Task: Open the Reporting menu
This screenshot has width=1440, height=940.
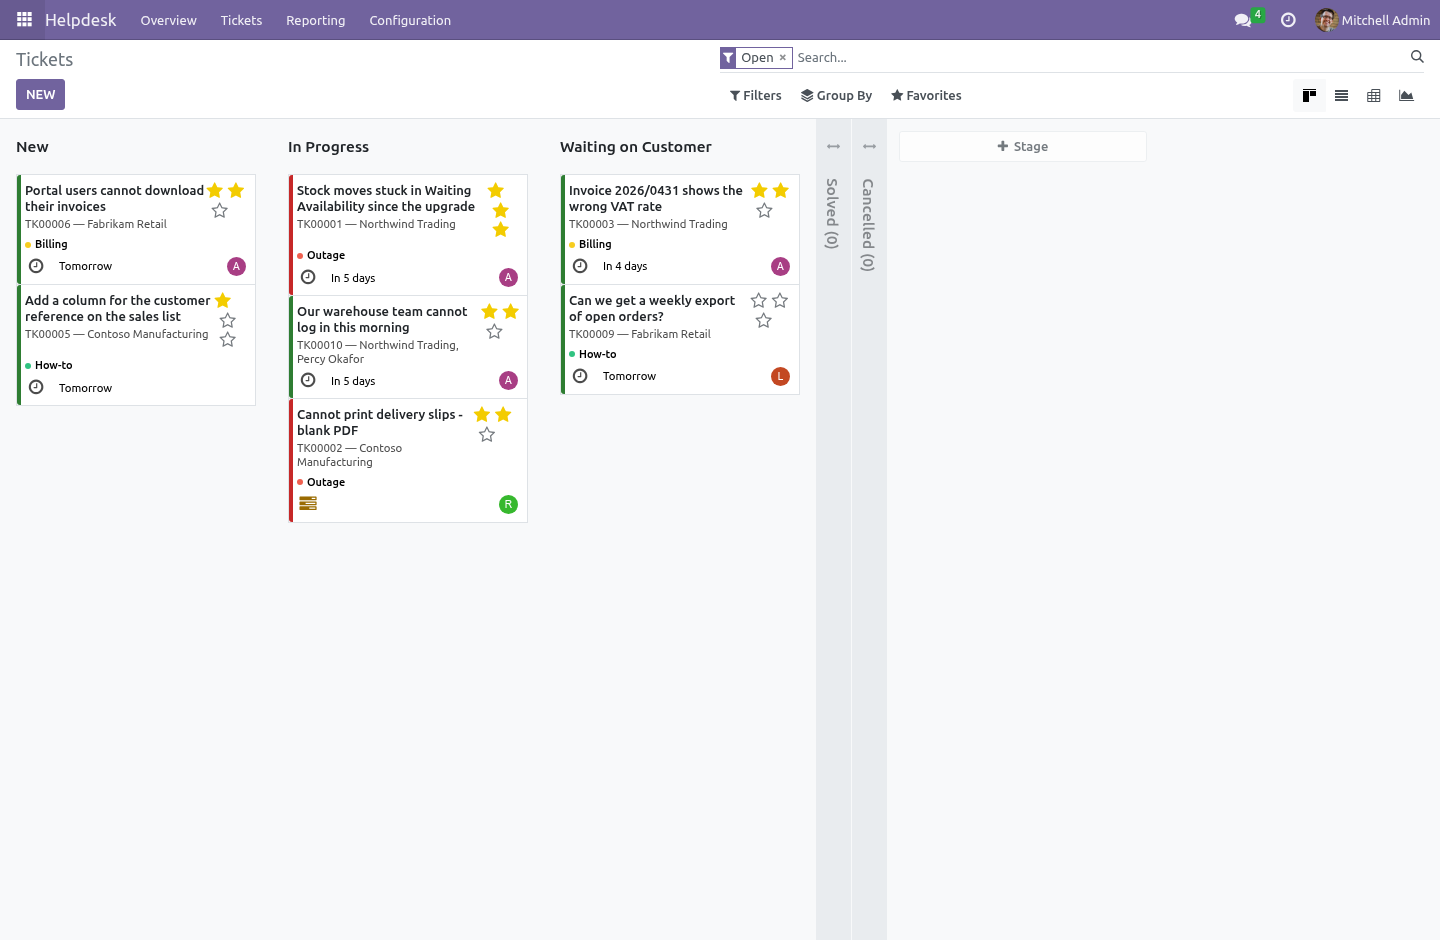Action: click(315, 20)
